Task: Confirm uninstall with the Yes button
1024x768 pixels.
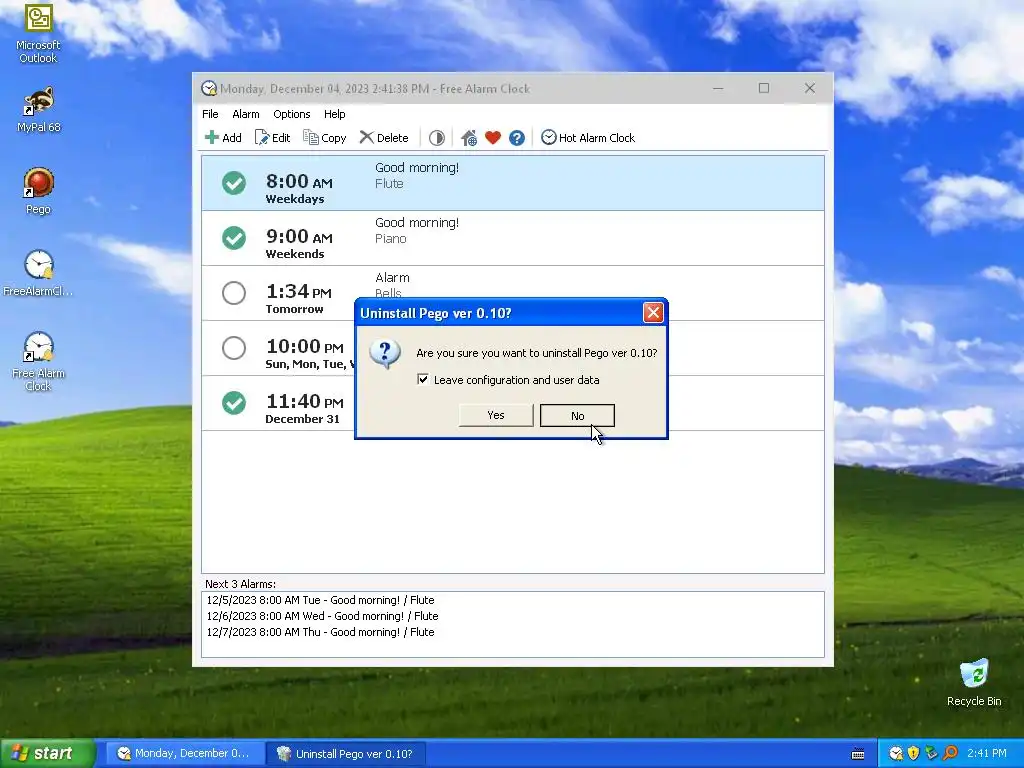Action: click(496, 415)
